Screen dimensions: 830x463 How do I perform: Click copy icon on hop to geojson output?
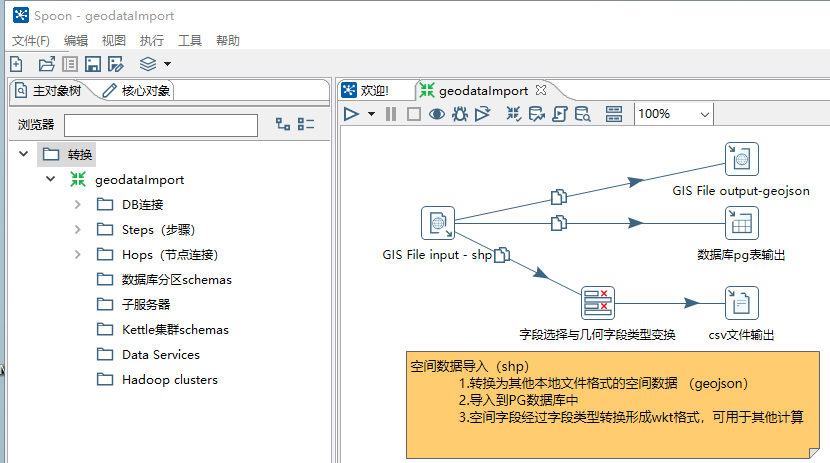pyautogui.click(x=559, y=197)
